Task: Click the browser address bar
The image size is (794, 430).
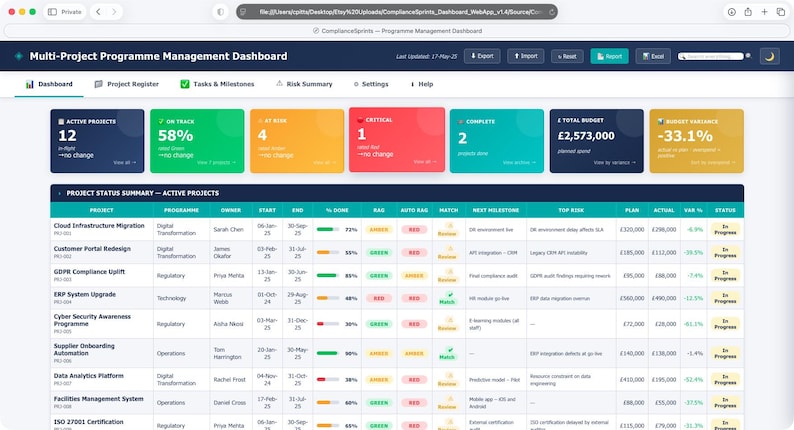Action: point(397,12)
